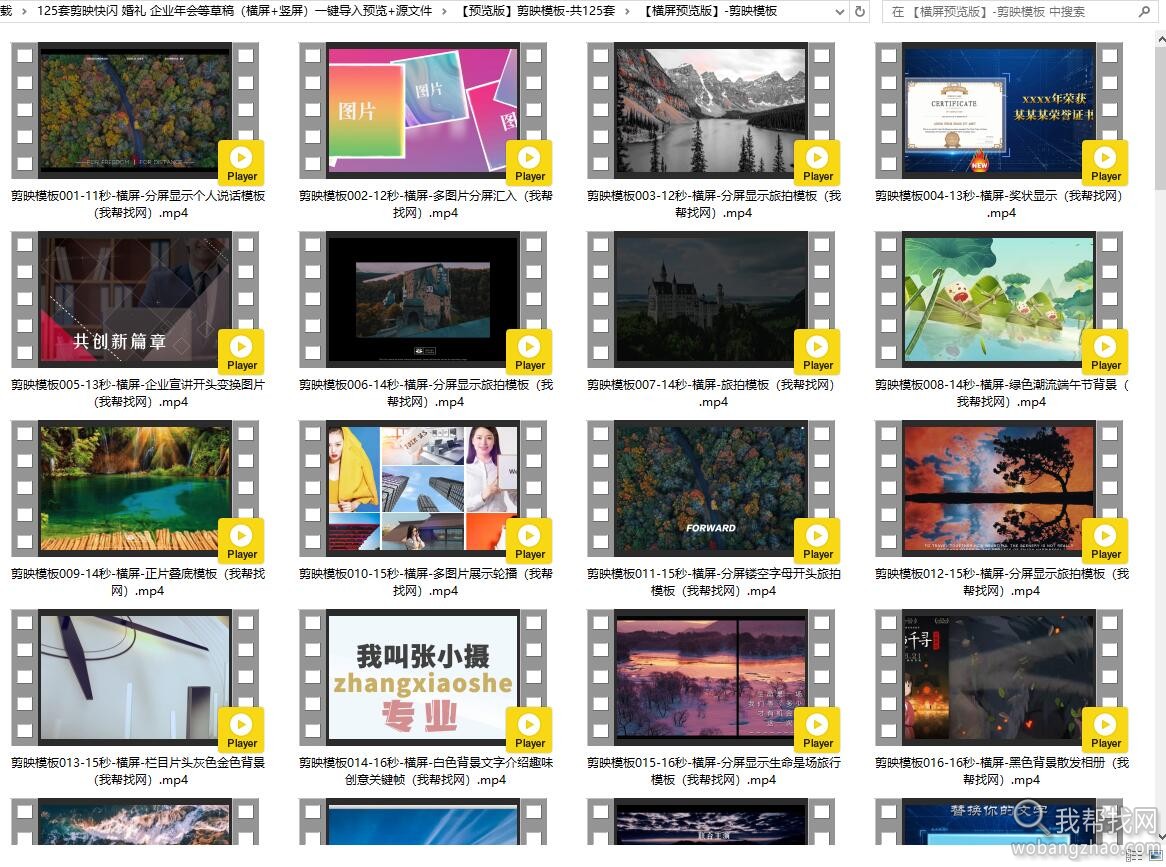This screenshot has width=1166, height=867.
Task: Expand chevron after 【预览版】剪映模板-共125套 breadcrumb
Action: pyautogui.click(x=627, y=11)
